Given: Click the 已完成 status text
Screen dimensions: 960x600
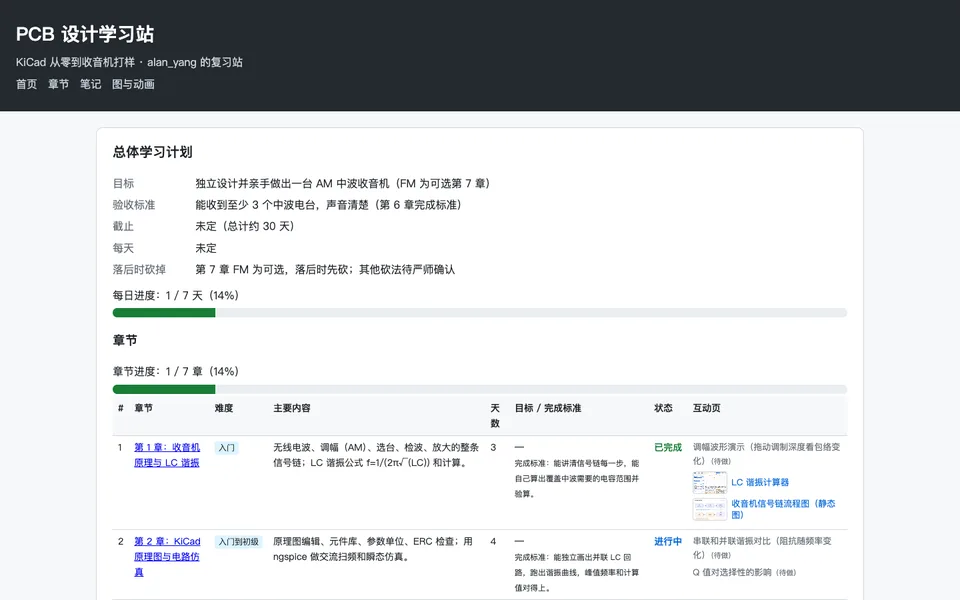Looking at the screenshot, I should coord(667,448).
